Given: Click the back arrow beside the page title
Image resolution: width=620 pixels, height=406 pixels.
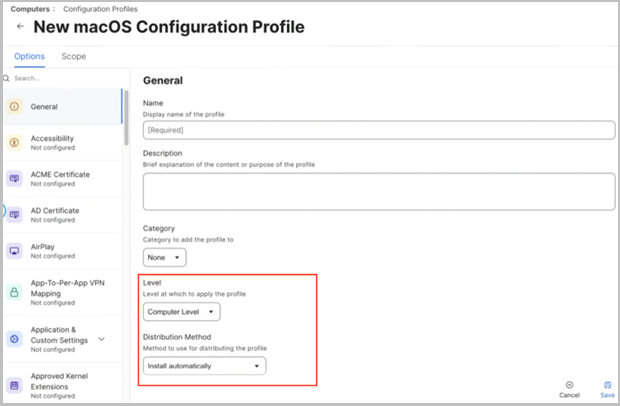Looking at the screenshot, I should (20, 26).
